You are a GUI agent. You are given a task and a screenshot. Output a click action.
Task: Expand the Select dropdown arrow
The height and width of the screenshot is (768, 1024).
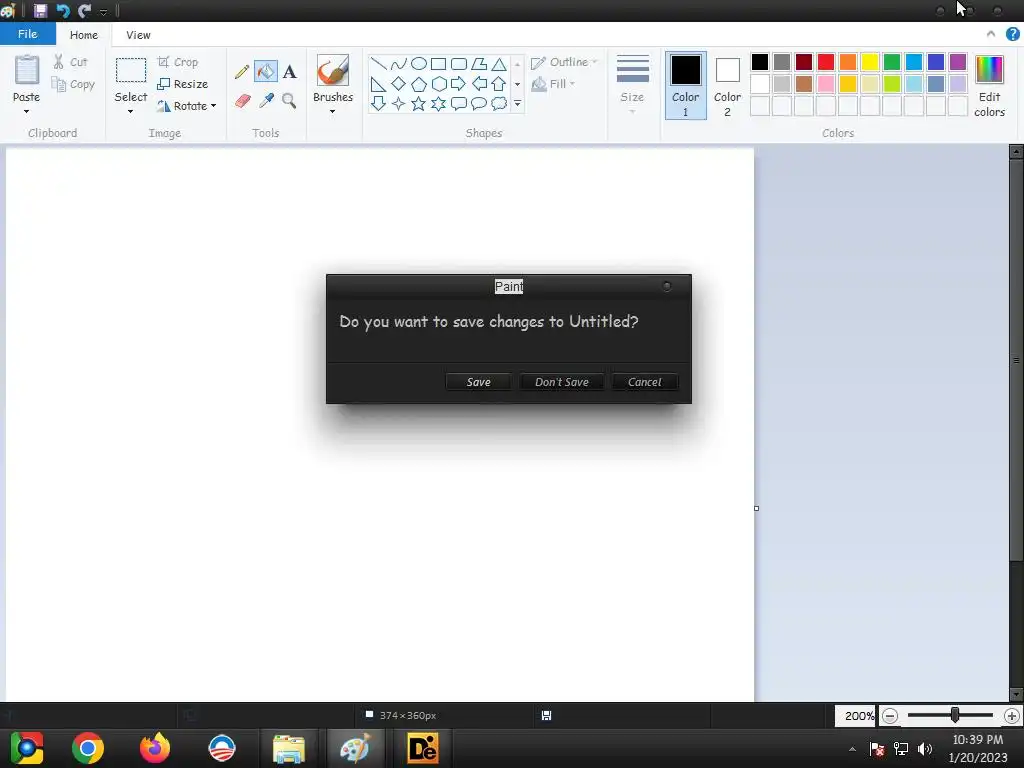tap(131, 112)
